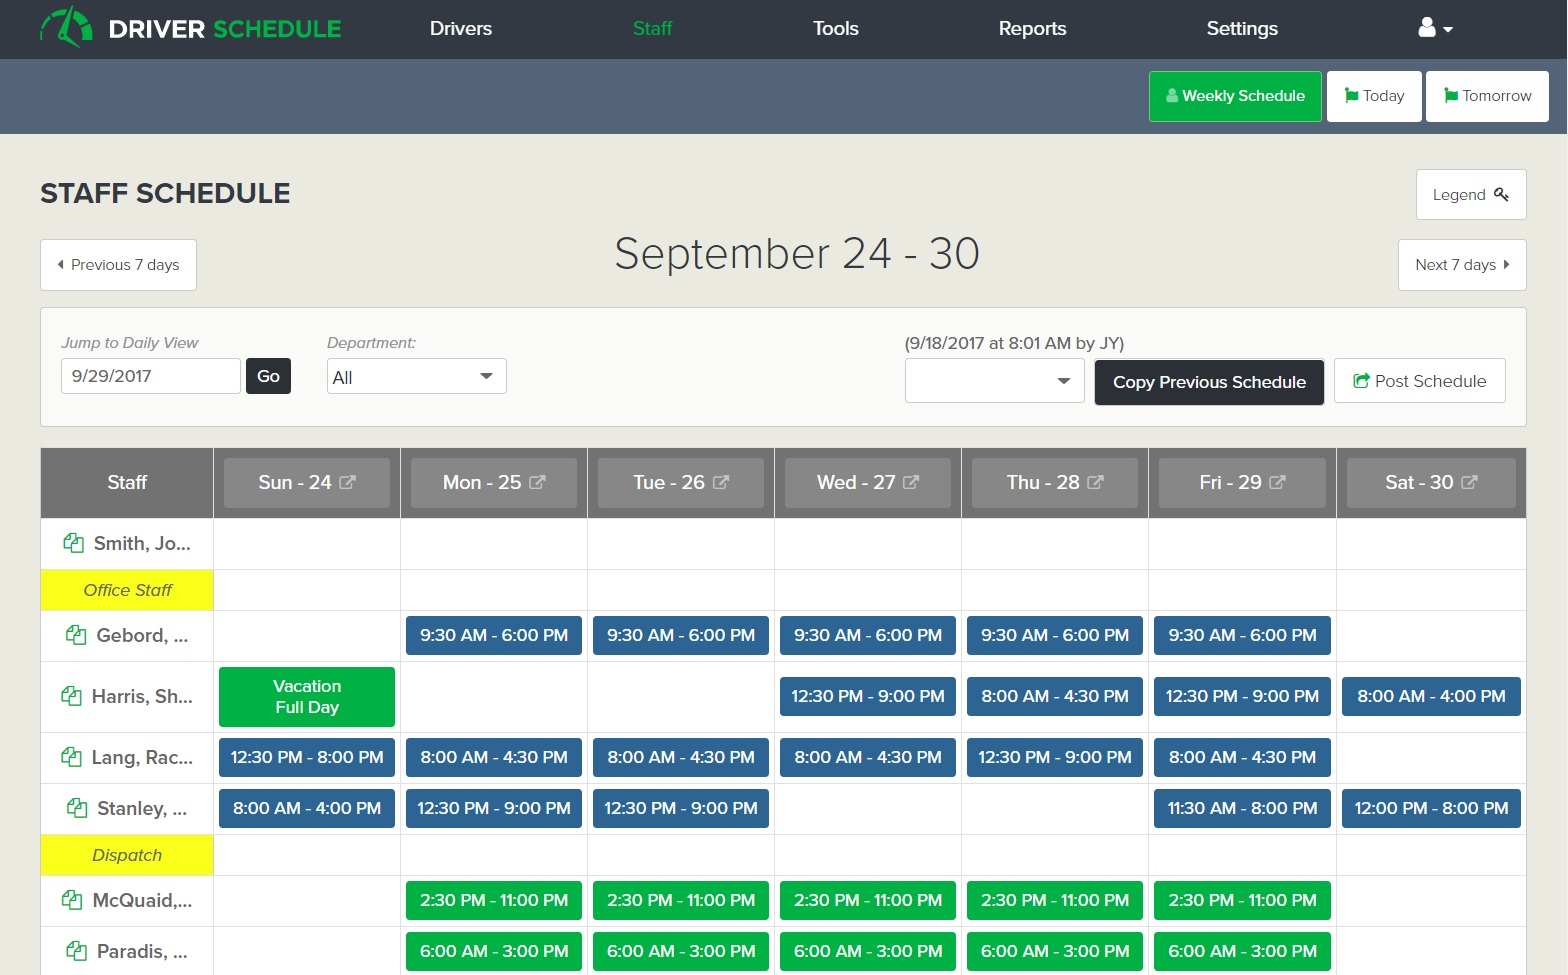Viewport: 1568px width, 975px height.
Task: Select Stanley Tuesday 12:30 PM - 9:00 PM shift
Action: pyautogui.click(x=681, y=808)
